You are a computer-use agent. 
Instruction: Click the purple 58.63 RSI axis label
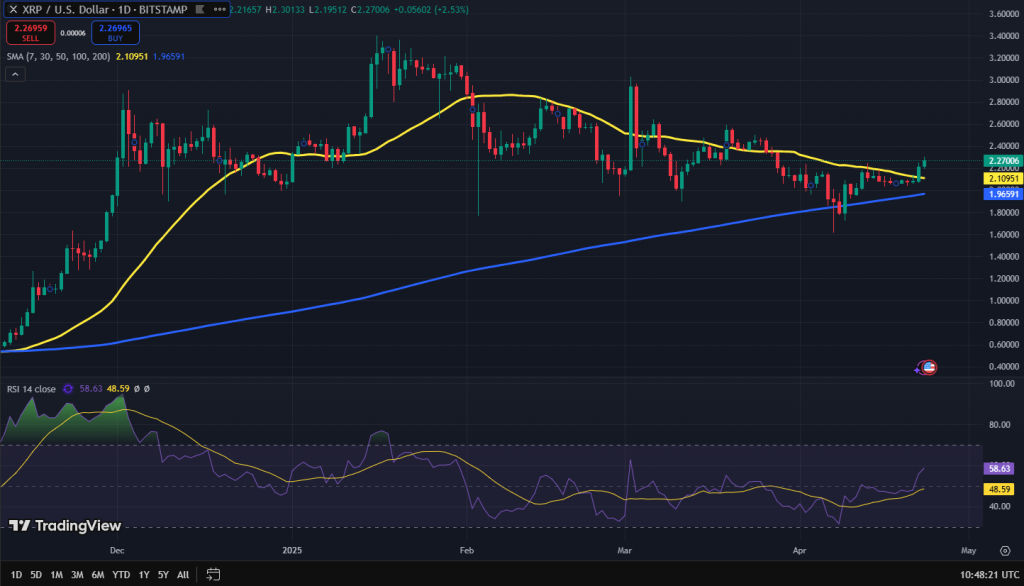click(999, 468)
